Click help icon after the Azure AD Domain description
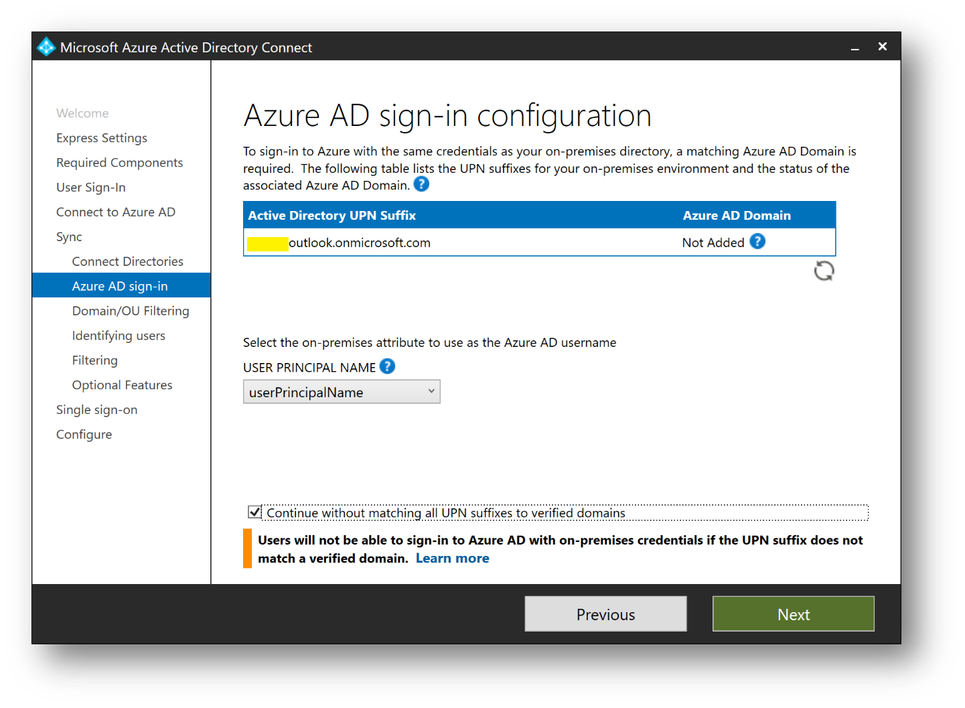The width and height of the screenshot is (965, 708). (x=422, y=185)
